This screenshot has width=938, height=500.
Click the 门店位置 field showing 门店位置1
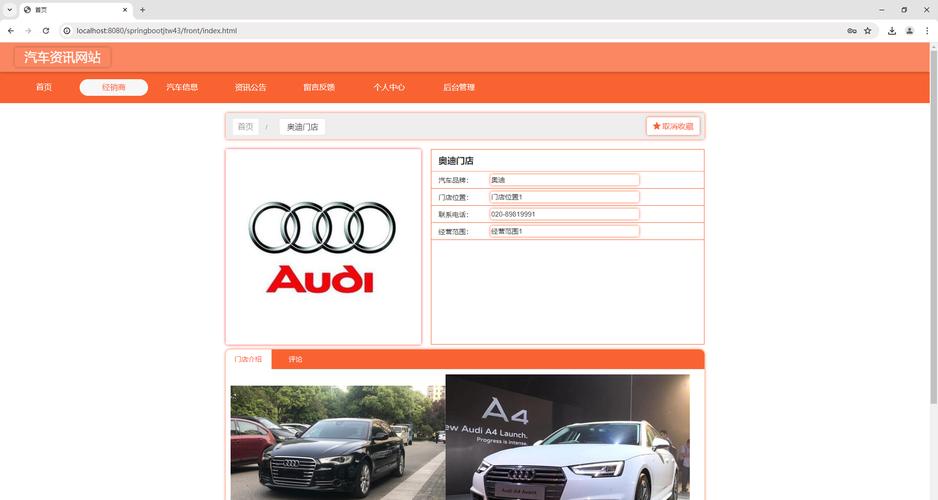[x=564, y=197]
